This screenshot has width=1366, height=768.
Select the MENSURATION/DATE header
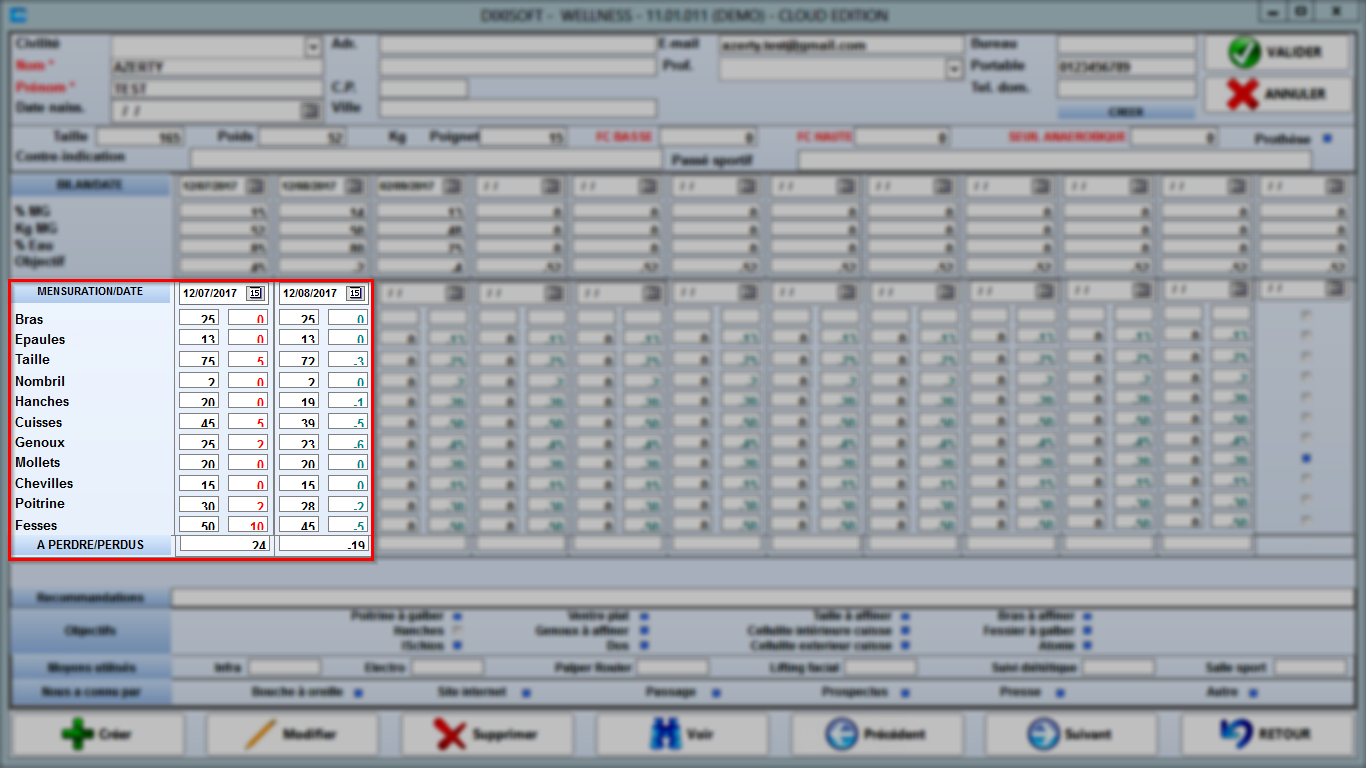pyautogui.click(x=90, y=292)
